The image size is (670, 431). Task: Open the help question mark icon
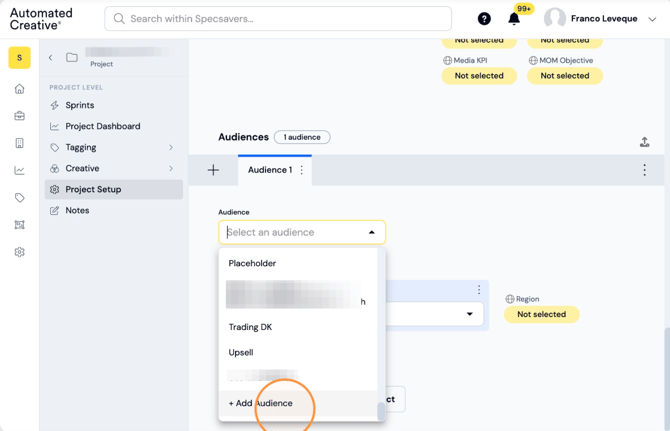(484, 19)
